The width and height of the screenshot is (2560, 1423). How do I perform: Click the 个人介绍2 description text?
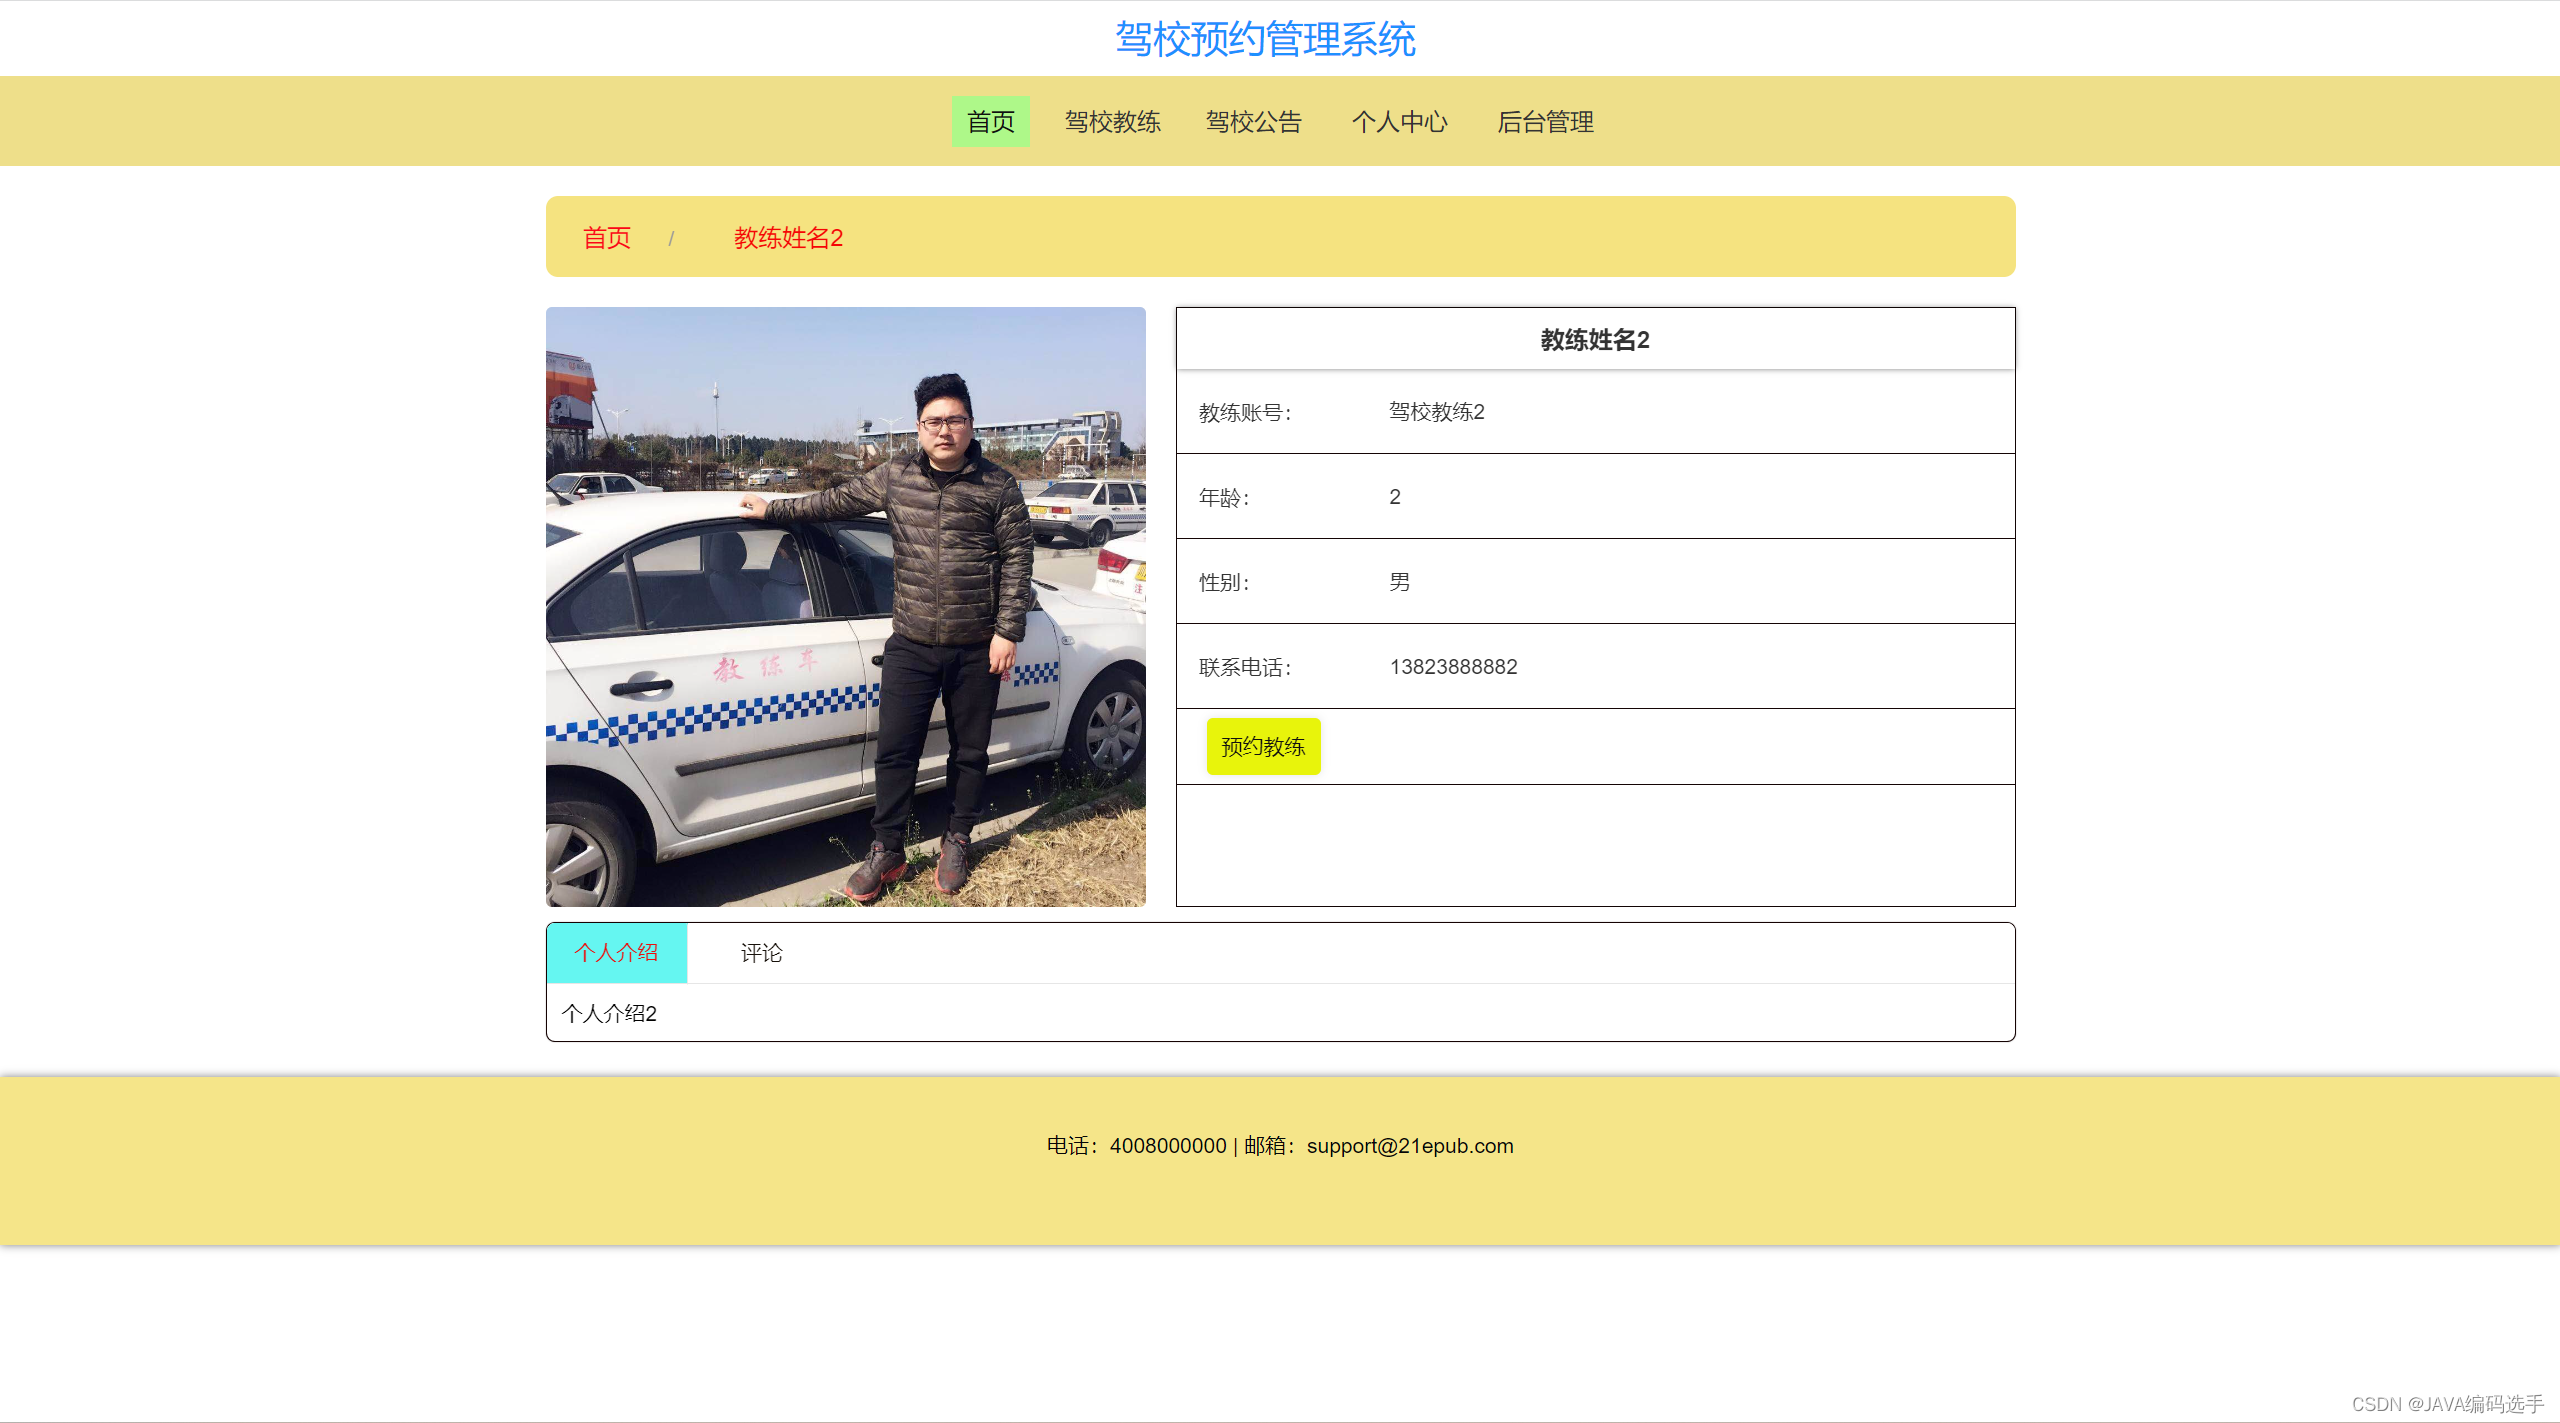tap(609, 1014)
